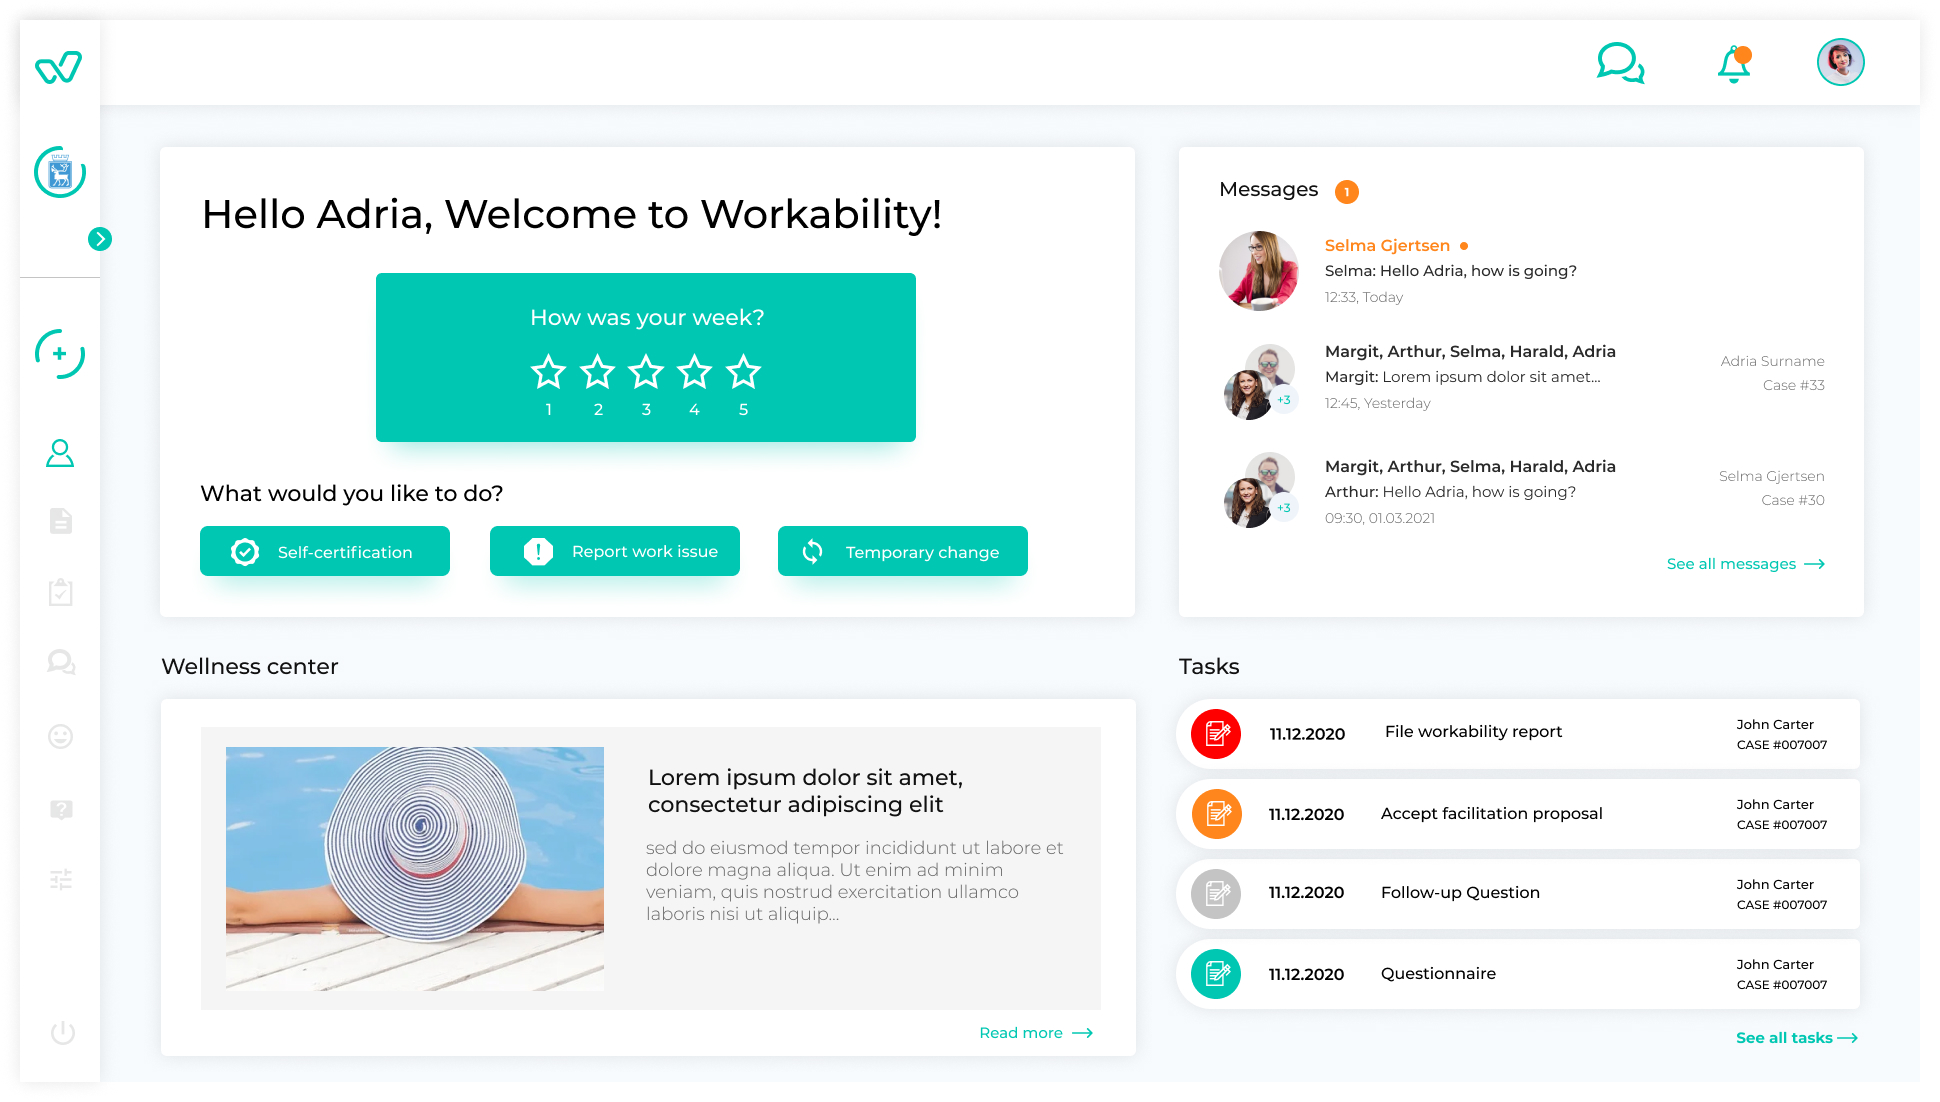This screenshot has width=1940, height=1102.
Task: Rate your week with star 5
Action: [743, 372]
